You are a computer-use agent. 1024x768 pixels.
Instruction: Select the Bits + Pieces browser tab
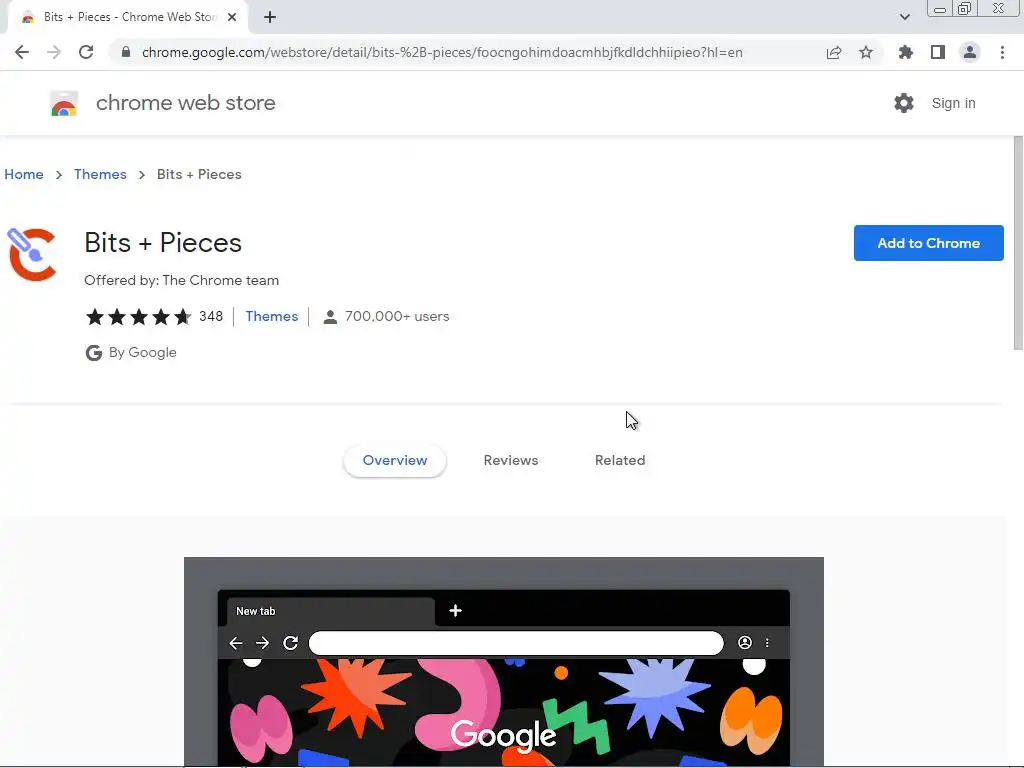click(x=128, y=17)
